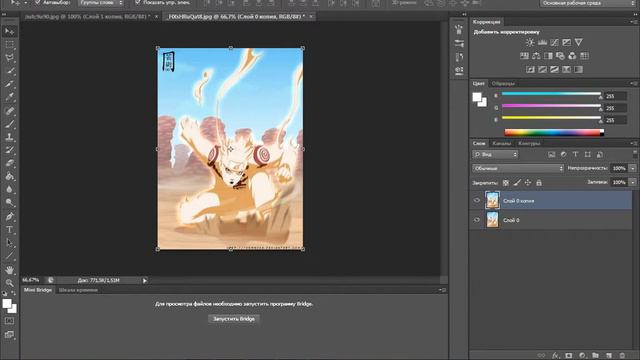Screen dimensions: 640x360
Task: Open Color panel flyout menu
Action: [633, 83]
